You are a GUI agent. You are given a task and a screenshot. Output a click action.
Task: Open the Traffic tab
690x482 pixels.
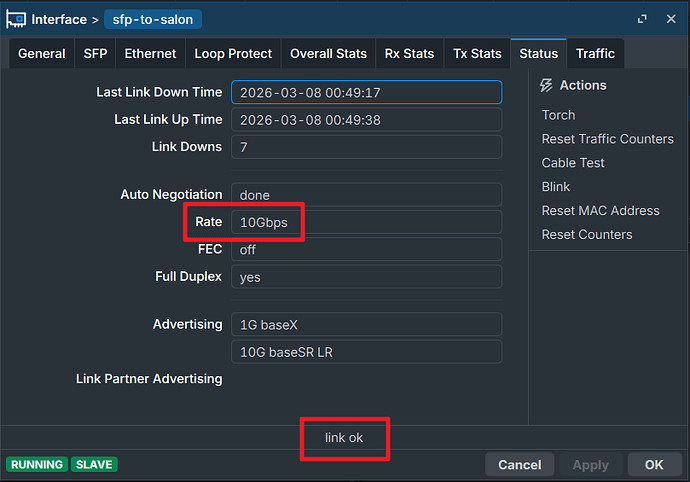coord(595,54)
